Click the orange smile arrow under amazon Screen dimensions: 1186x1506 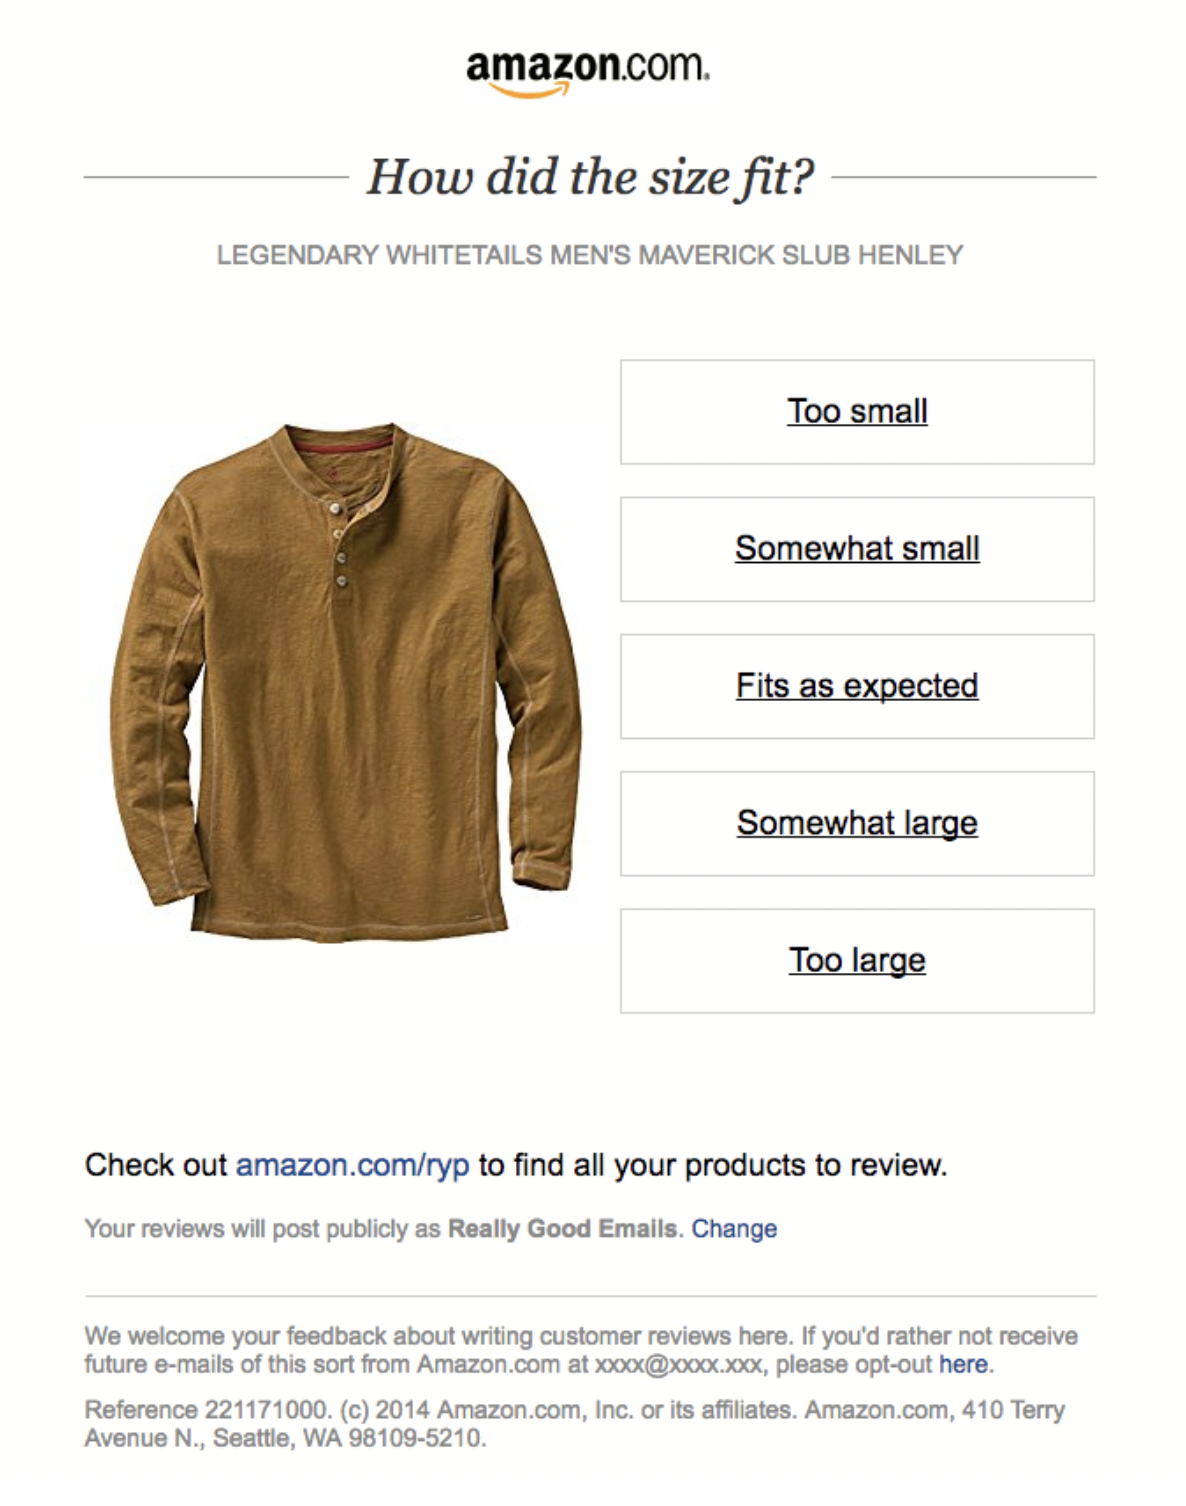tap(530, 91)
